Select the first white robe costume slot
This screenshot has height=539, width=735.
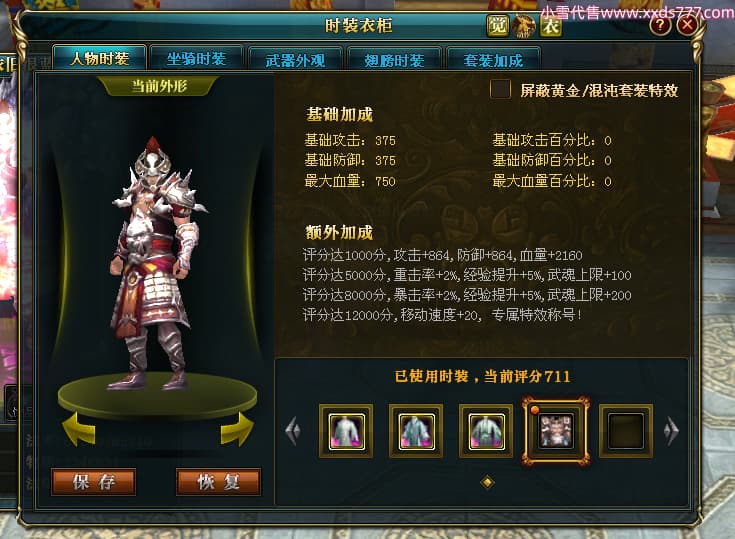[346, 431]
